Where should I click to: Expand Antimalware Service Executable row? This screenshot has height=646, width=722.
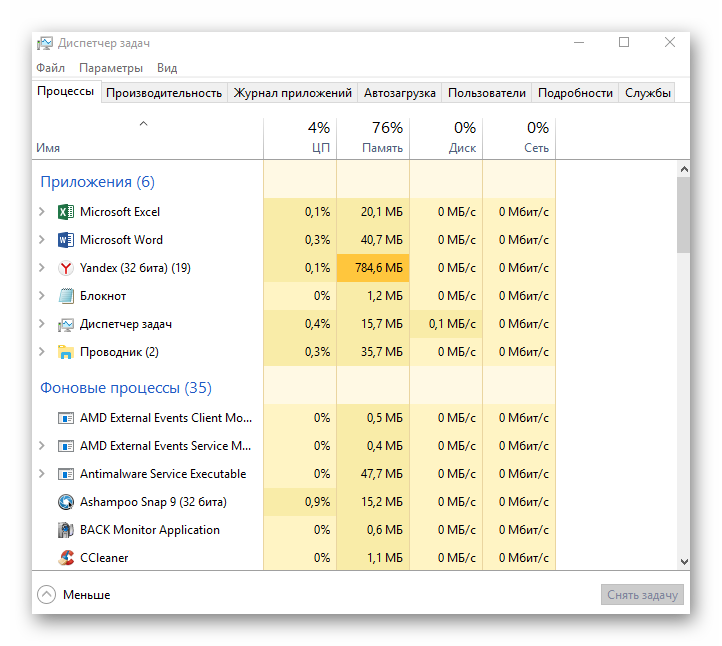pyautogui.click(x=42, y=474)
